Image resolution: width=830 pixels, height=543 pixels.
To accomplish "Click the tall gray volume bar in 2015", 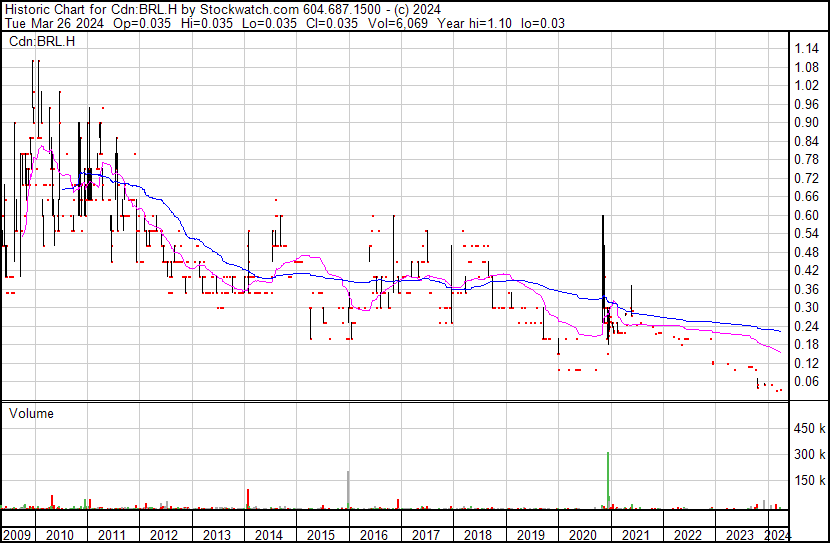I will (348, 490).
